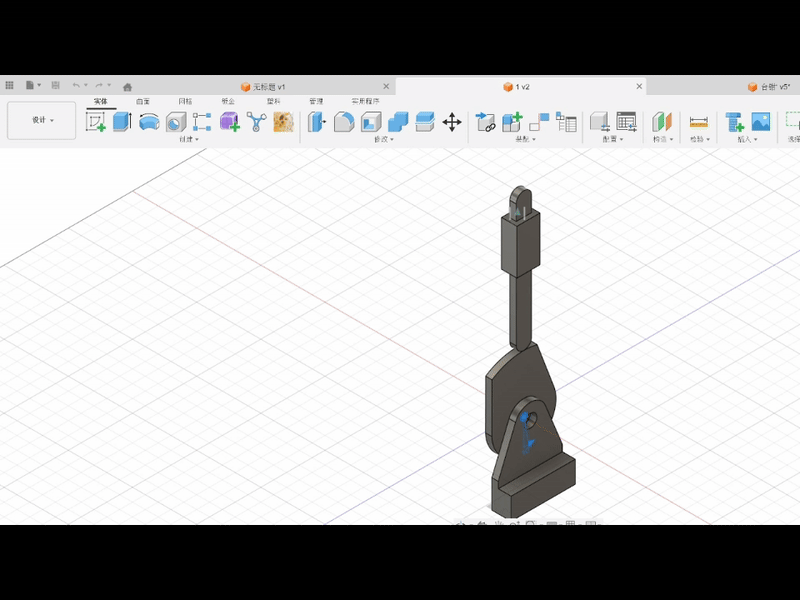Click the Create Sketch tool
Screen dimensions: 800x600
(x=96, y=122)
